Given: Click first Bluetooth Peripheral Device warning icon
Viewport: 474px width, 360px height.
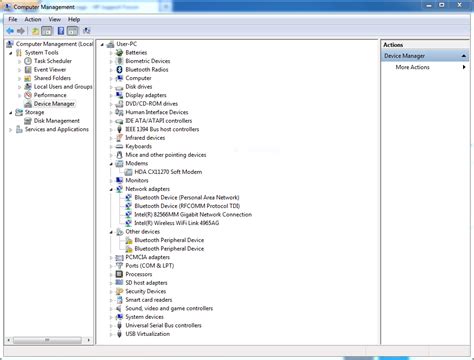Looking at the screenshot, I should (129, 240).
